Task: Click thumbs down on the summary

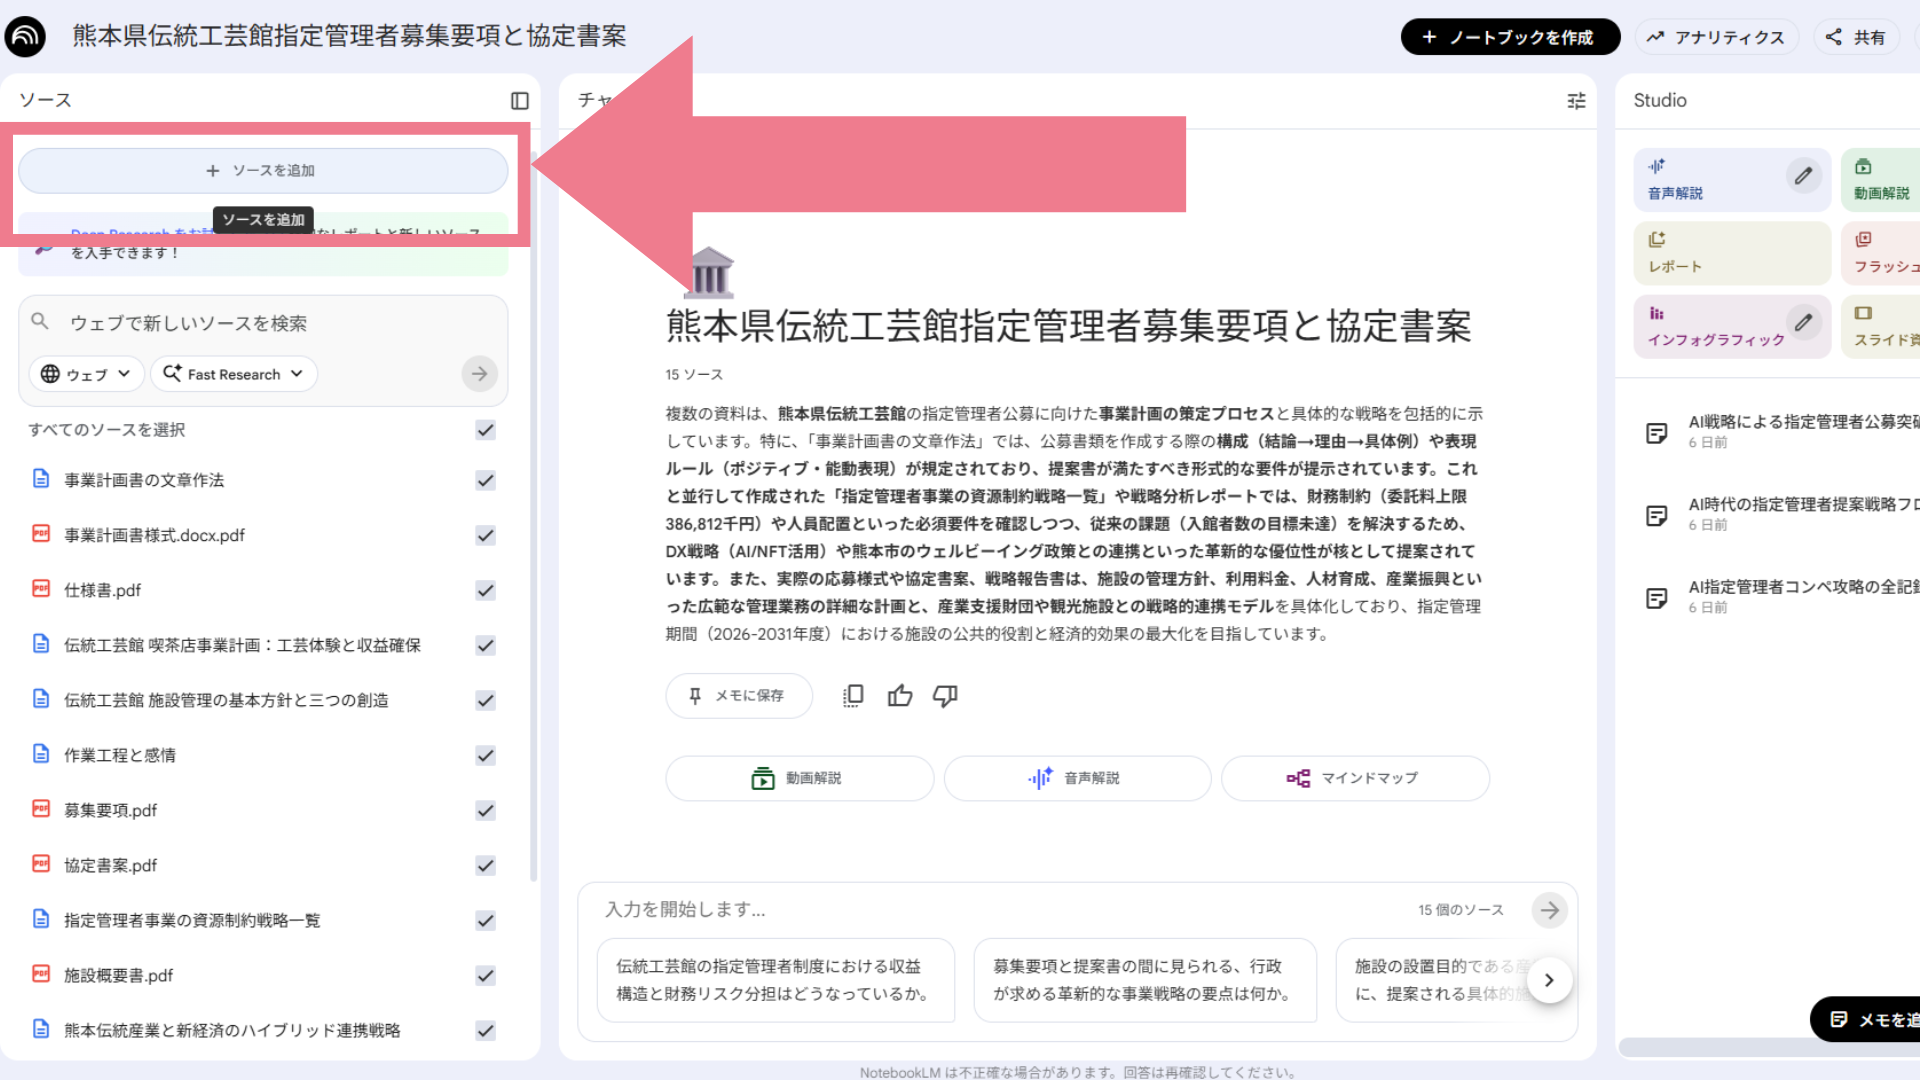Action: click(945, 696)
